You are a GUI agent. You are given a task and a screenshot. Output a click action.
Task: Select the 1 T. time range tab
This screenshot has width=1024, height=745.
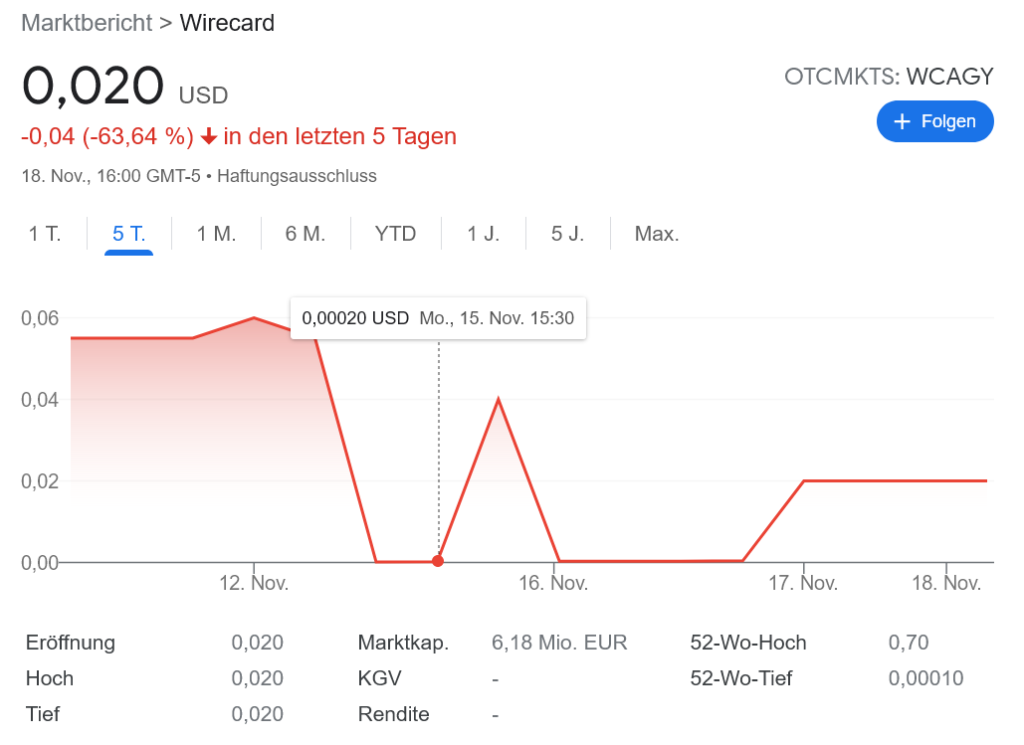pyautogui.click(x=45, y=234)
